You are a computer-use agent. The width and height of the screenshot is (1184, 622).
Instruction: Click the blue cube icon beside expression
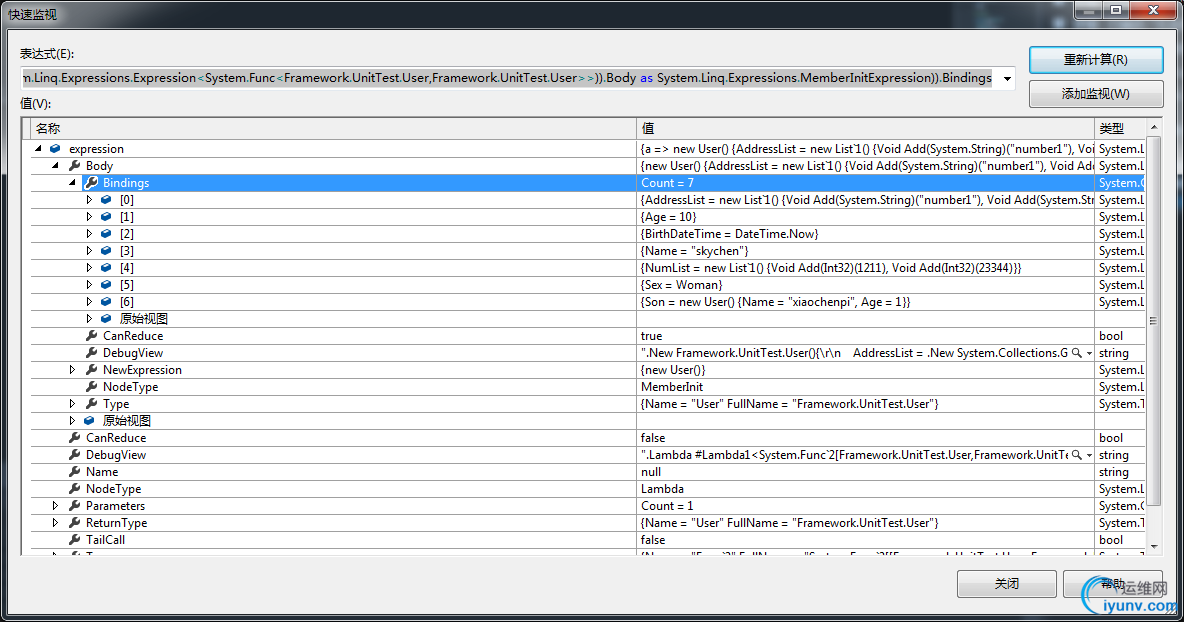click(x=55, y=149)
